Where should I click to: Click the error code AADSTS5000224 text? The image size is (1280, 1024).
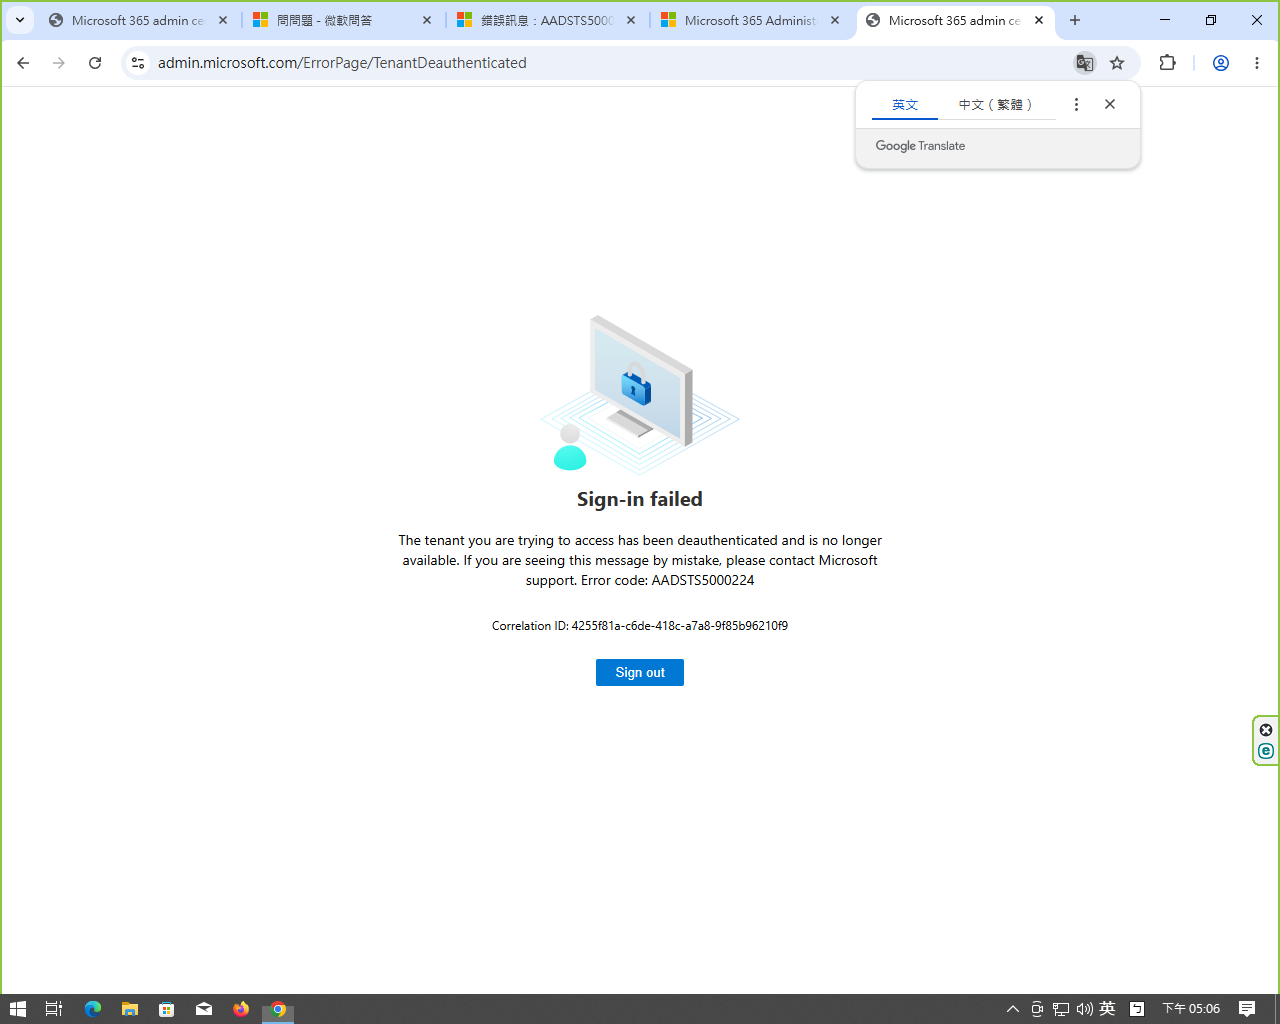703,580
